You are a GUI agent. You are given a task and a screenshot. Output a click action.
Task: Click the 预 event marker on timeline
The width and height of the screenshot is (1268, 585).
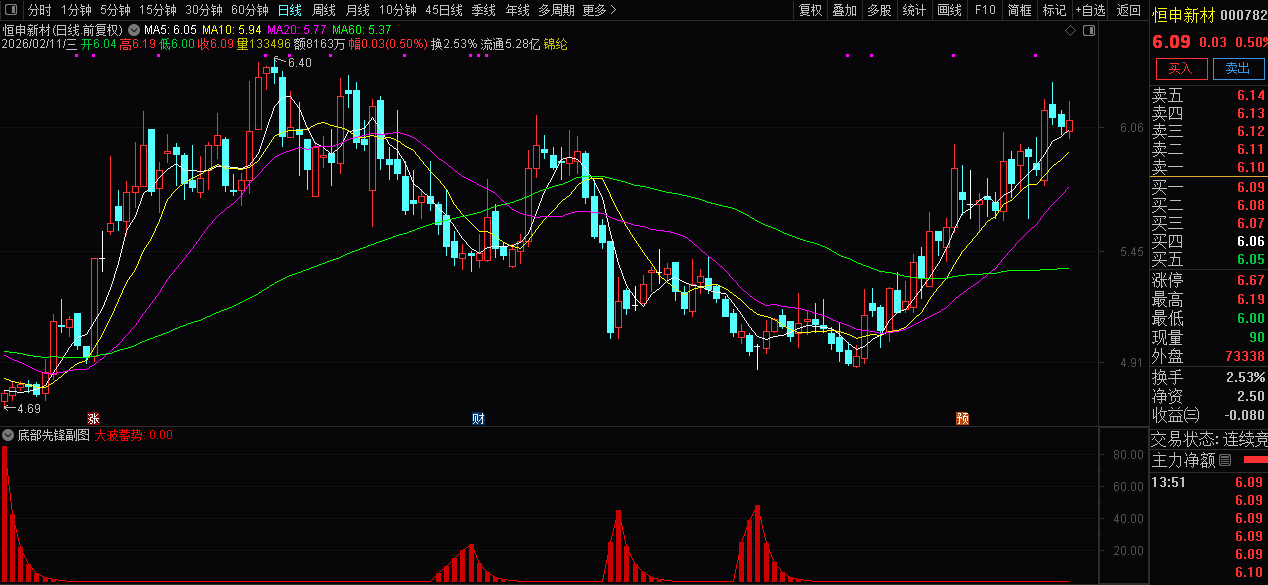point(962,418)
